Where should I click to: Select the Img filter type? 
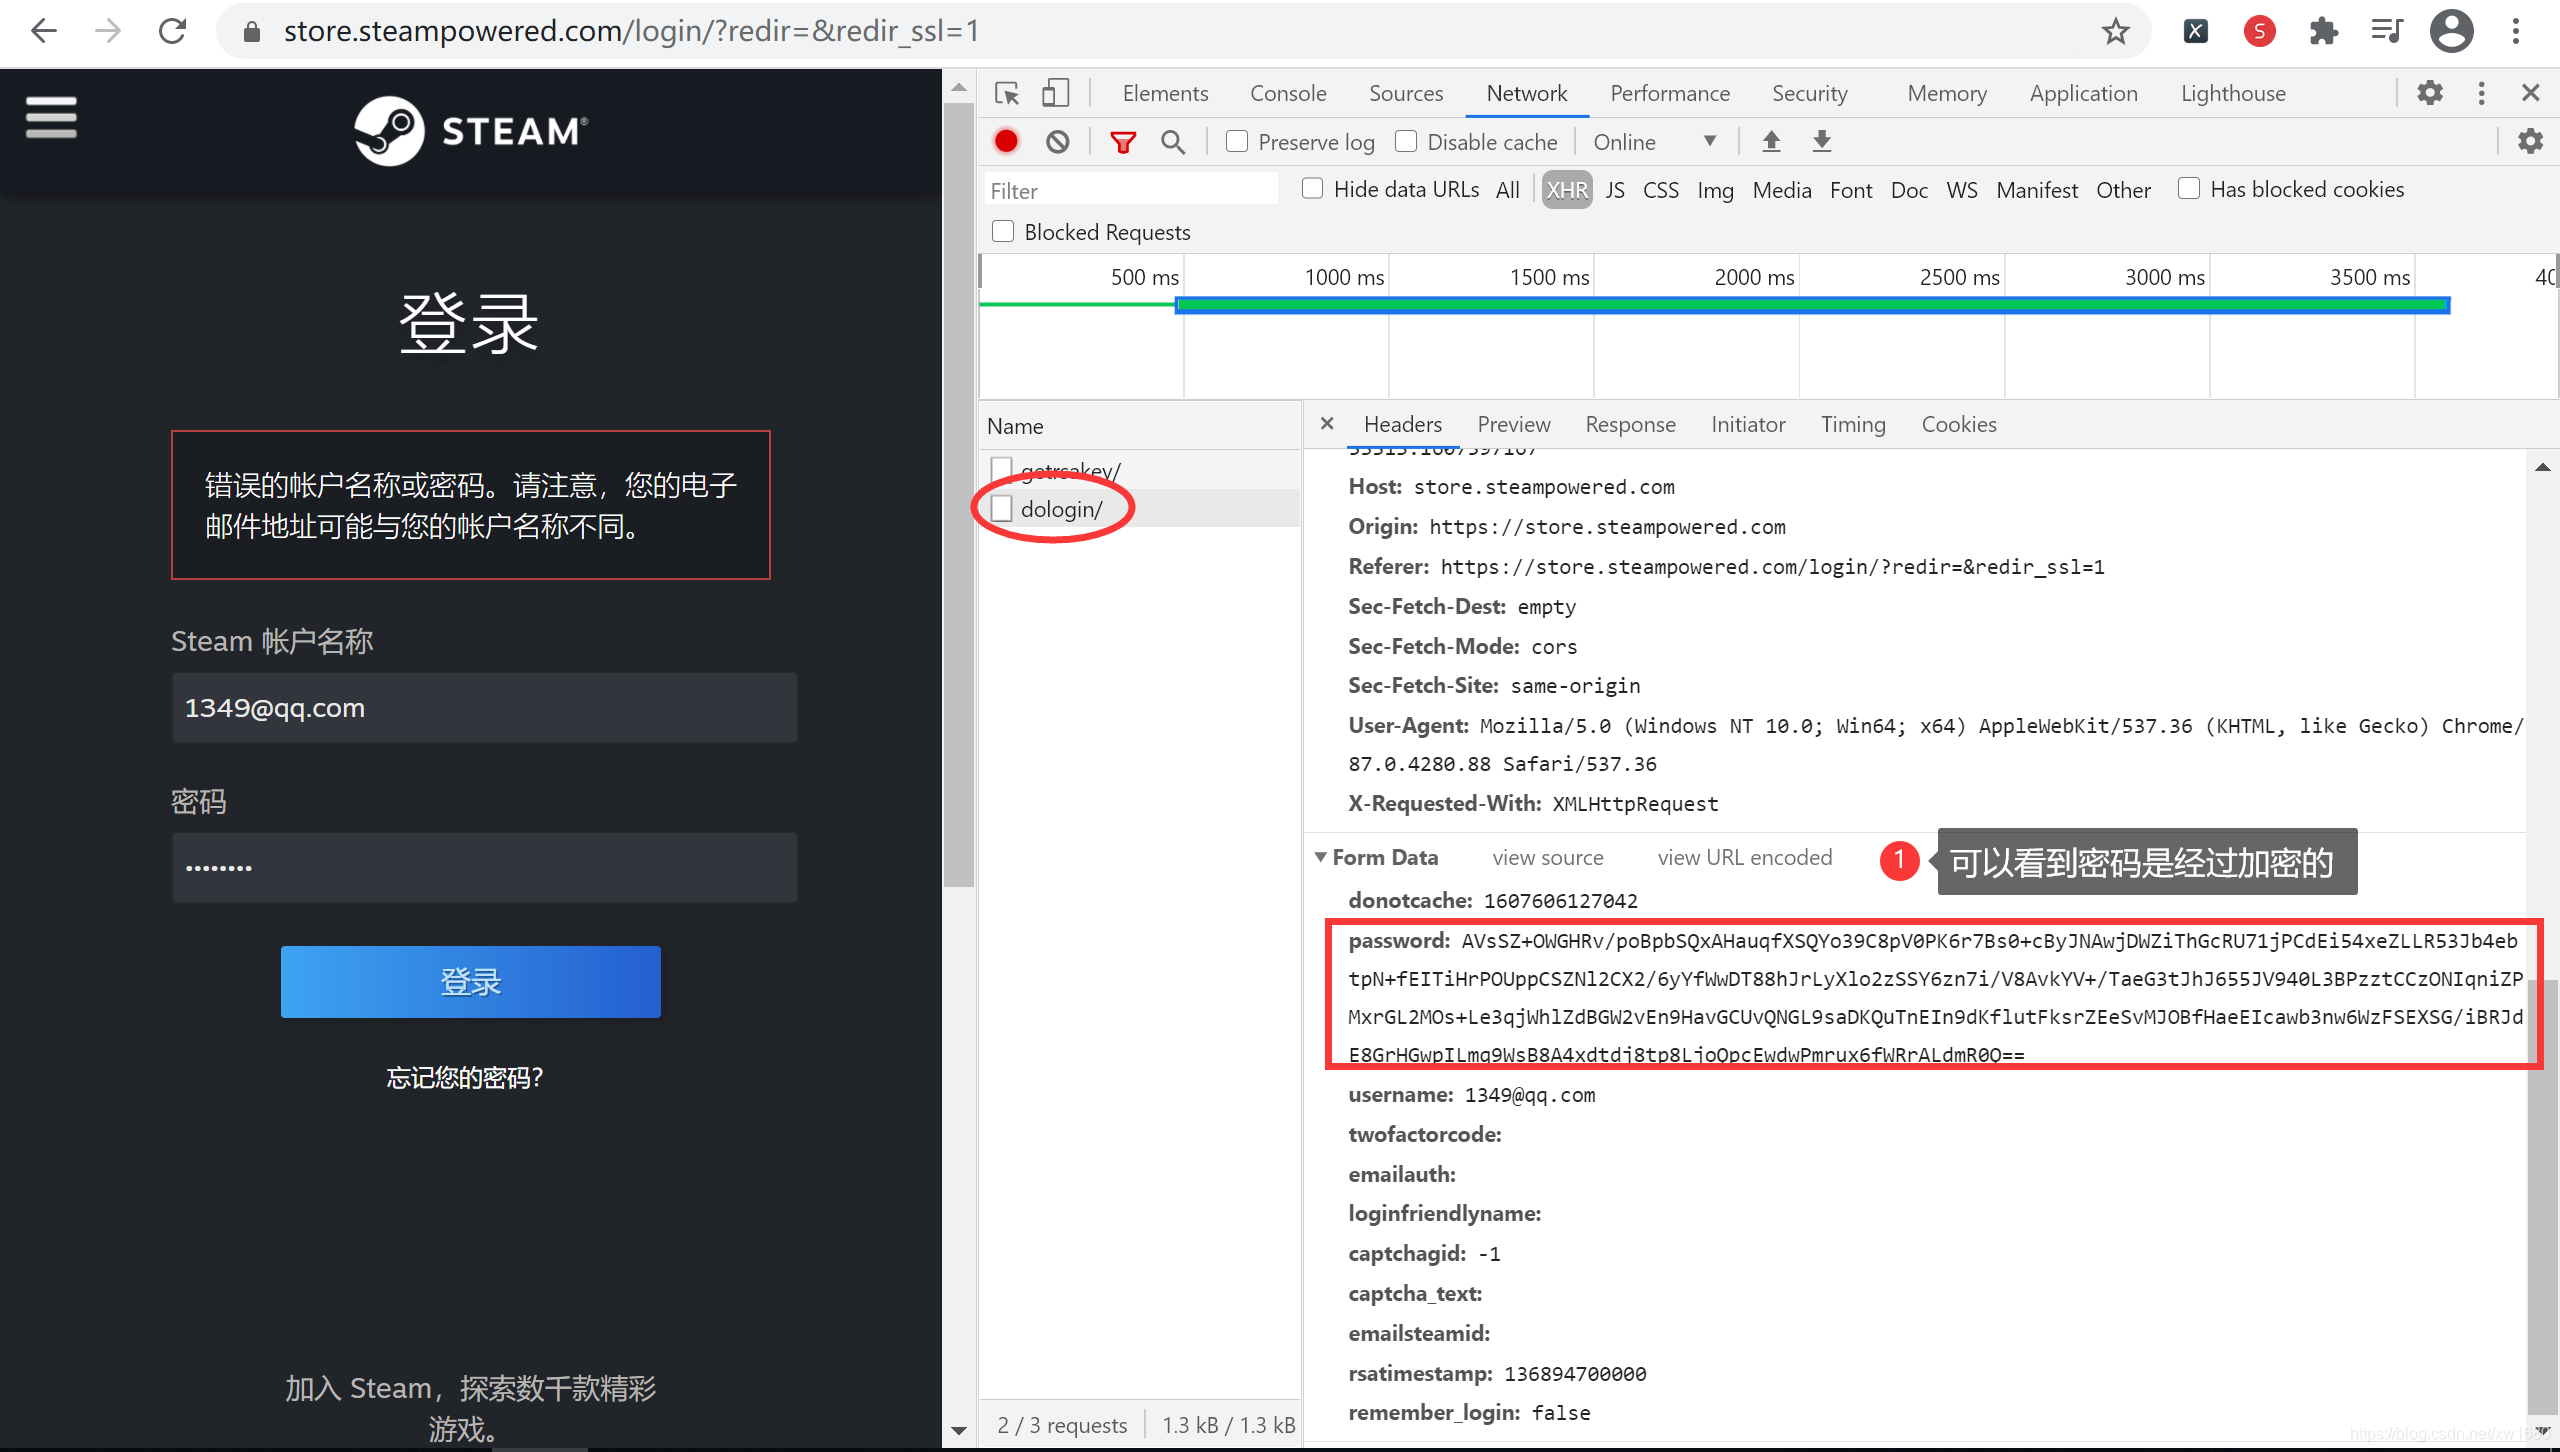(1715, 190)
